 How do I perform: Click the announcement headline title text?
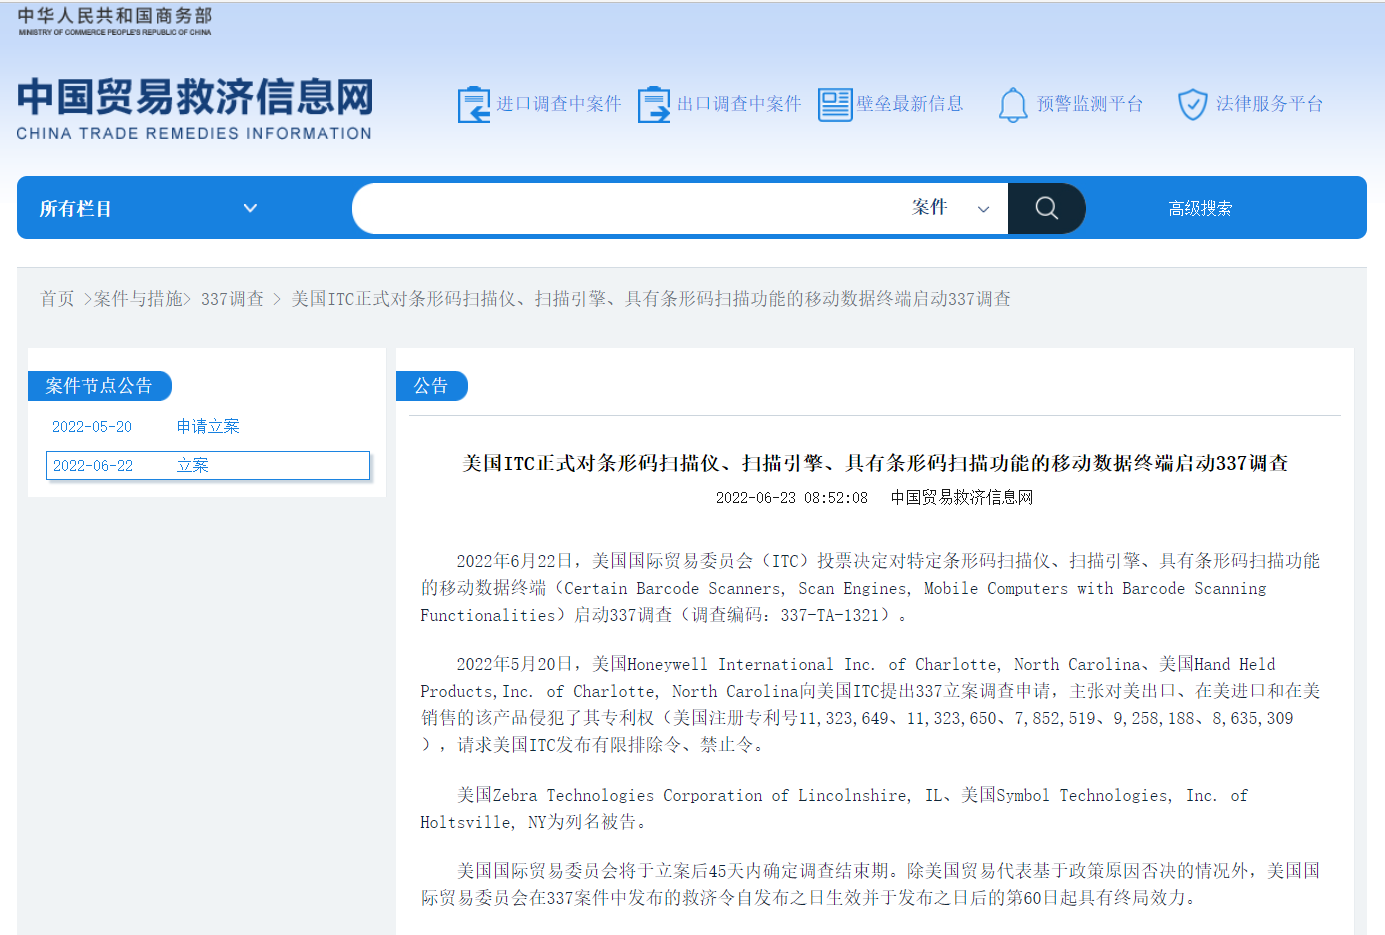coord(875,463)
